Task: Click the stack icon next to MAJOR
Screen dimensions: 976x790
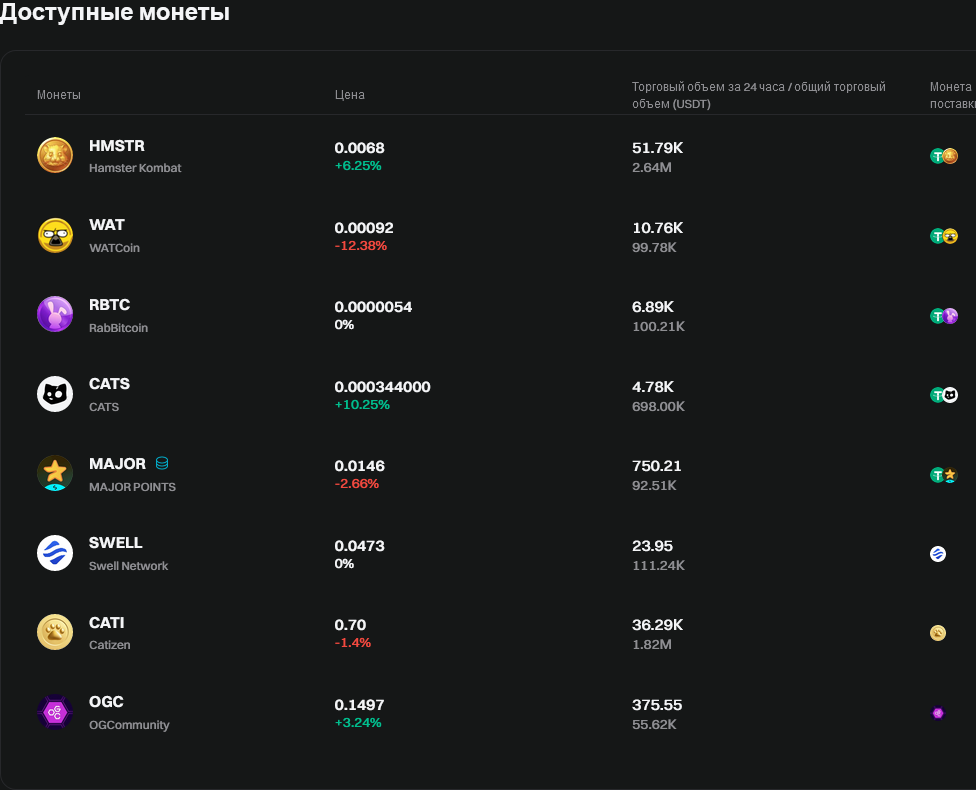Action: pos(162,464)
